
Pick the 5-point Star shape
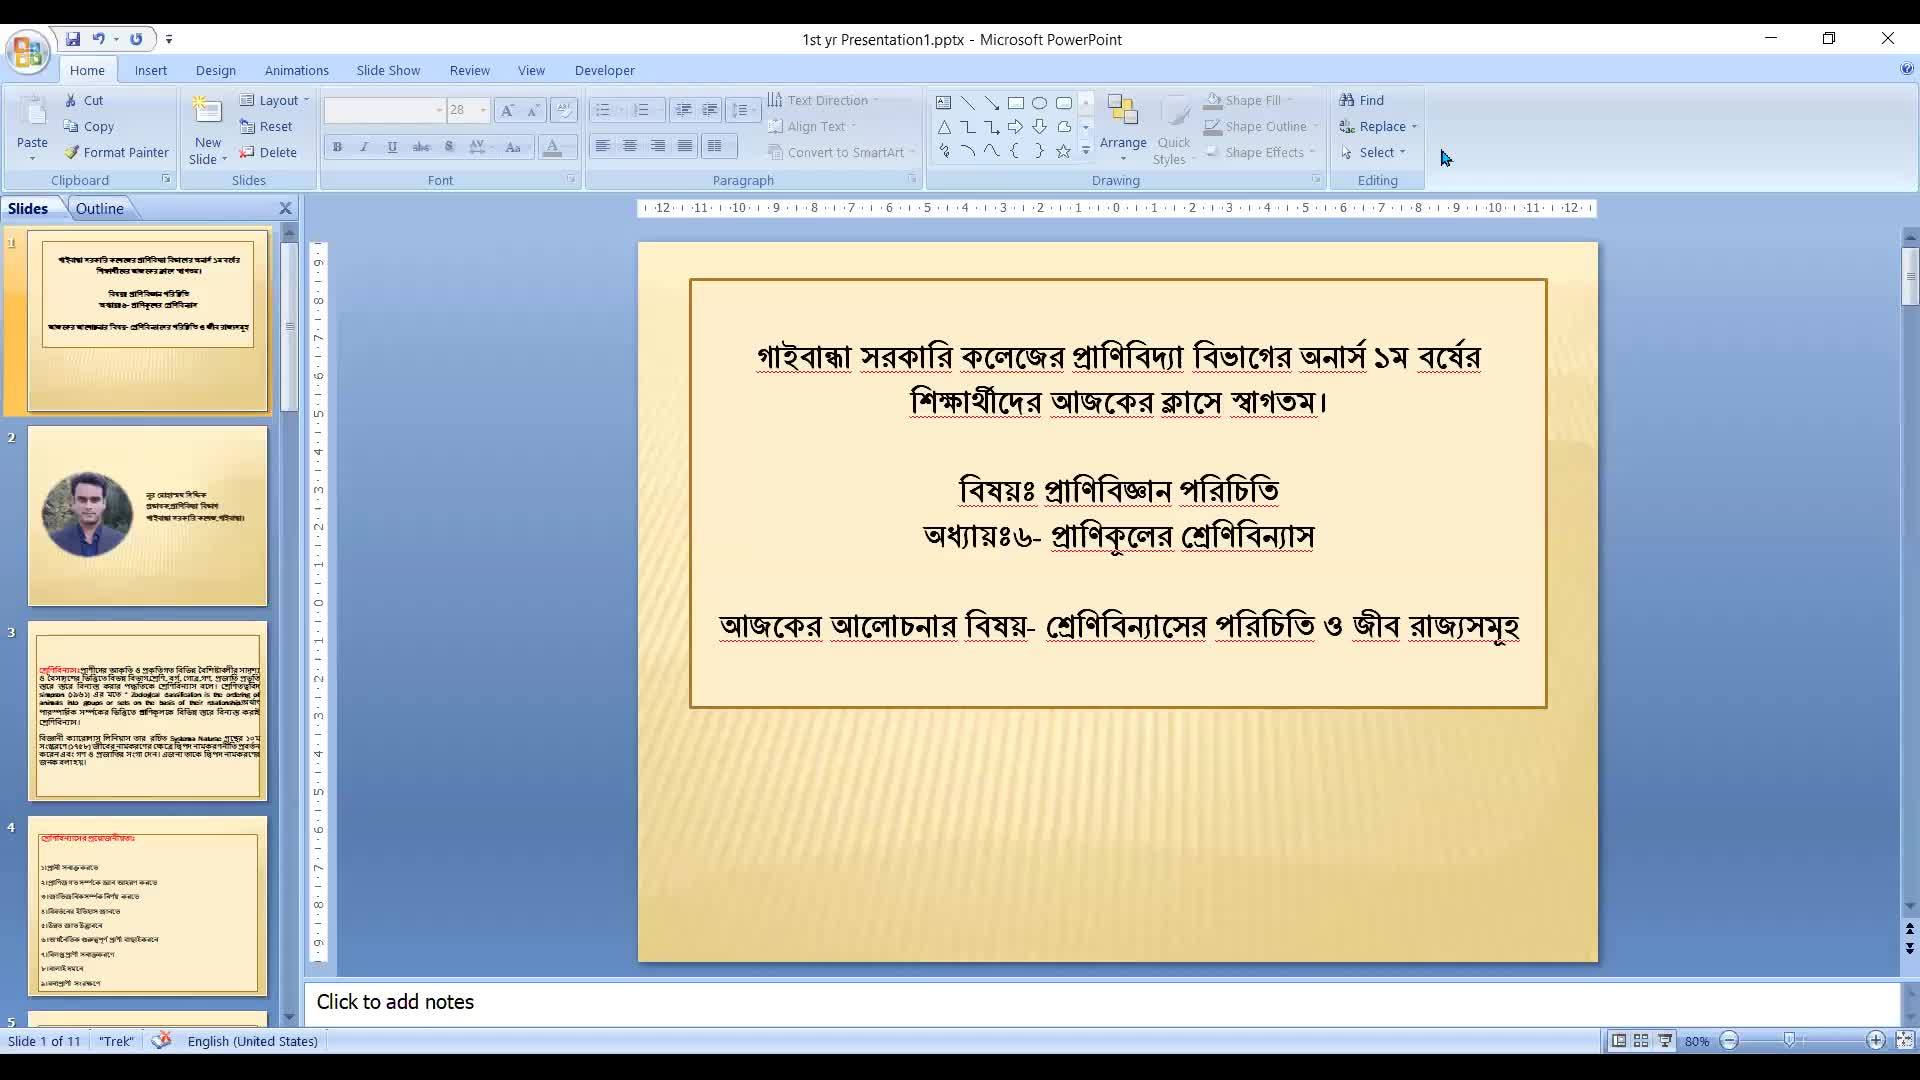(x=1063, y=151)
